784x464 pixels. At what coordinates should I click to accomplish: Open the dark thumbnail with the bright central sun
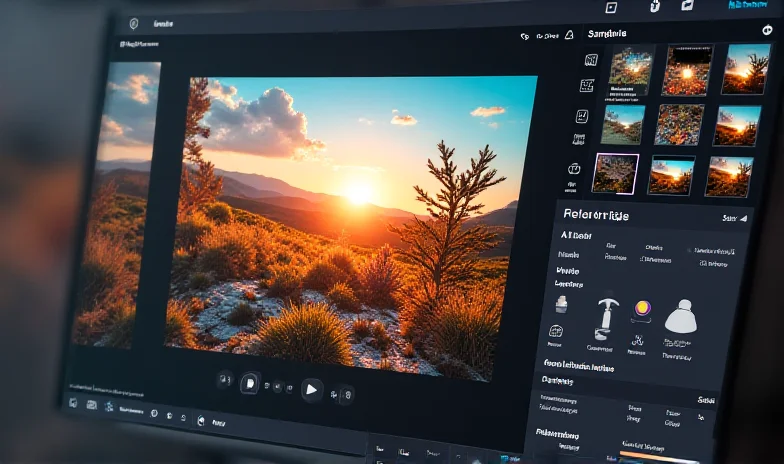688,70
